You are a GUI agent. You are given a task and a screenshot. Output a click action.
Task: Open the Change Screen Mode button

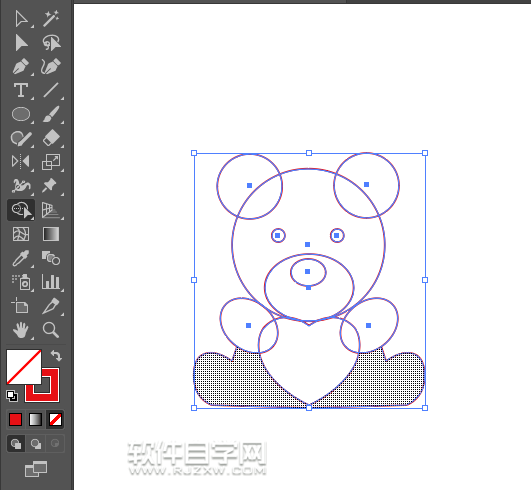click(36, 469)
